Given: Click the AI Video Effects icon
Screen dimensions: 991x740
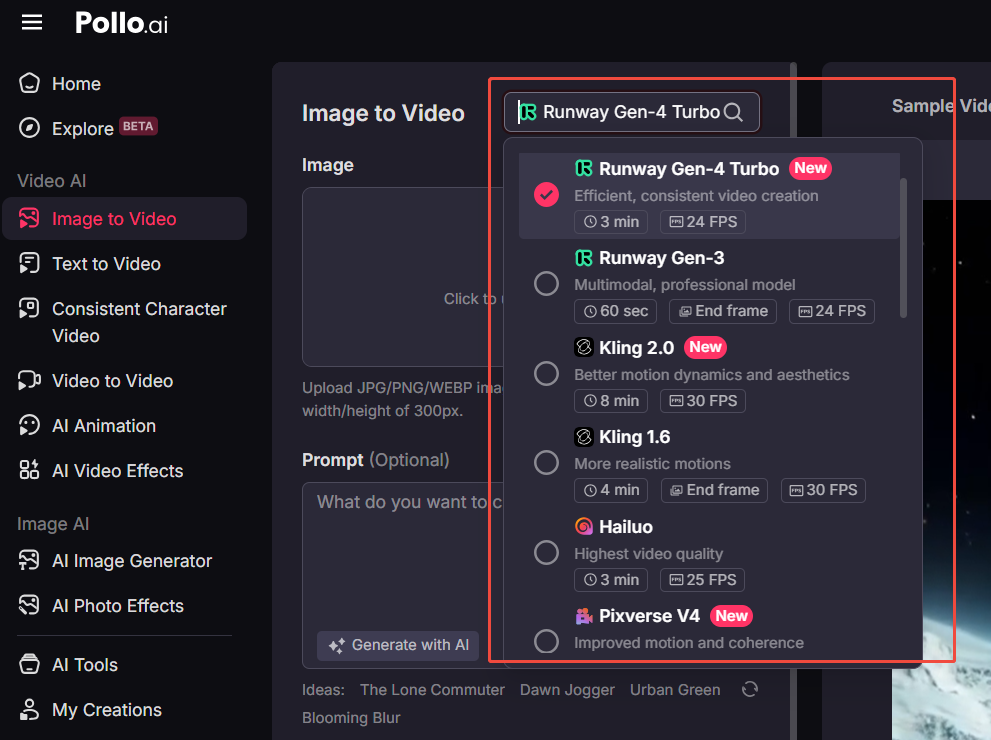Looking at the screenshot, I should (29, 470).
